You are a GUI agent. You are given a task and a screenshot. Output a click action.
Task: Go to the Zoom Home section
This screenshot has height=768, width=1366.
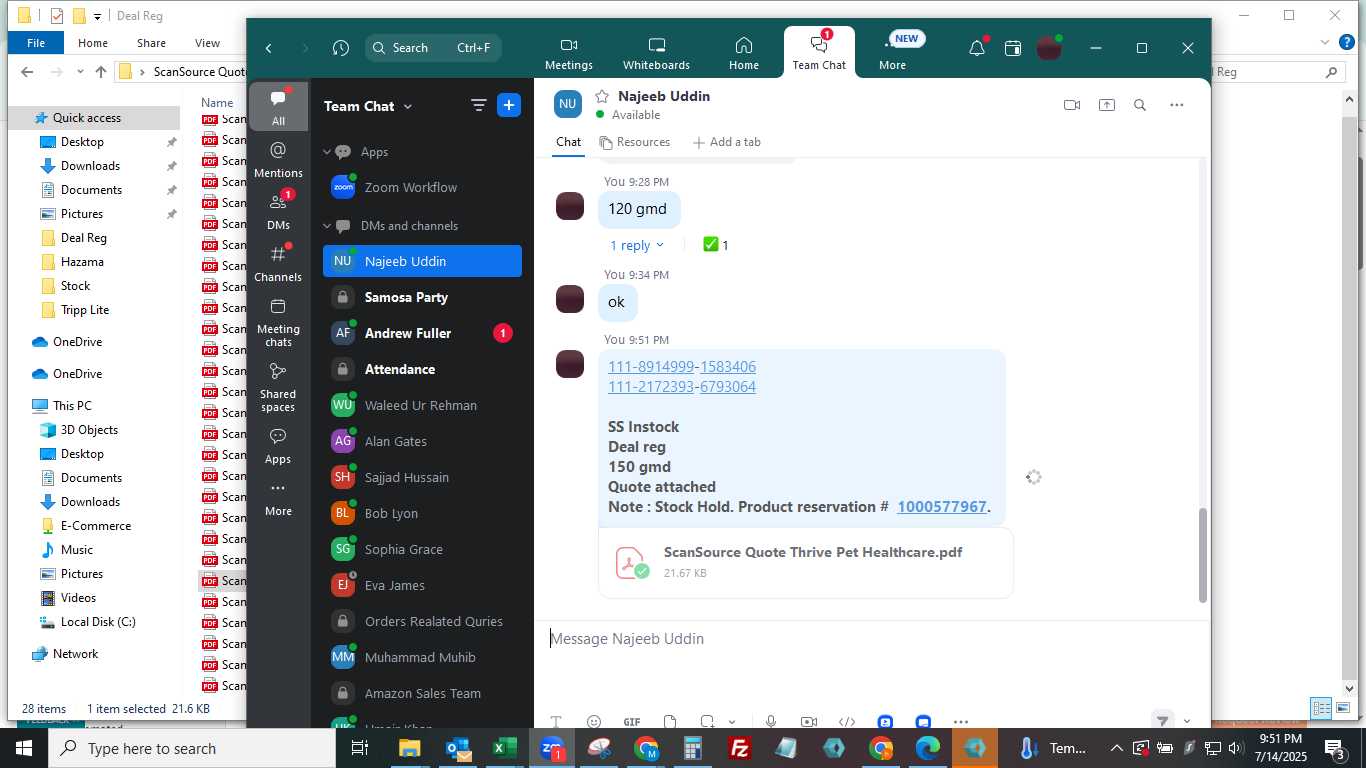[x=743, y=53]
